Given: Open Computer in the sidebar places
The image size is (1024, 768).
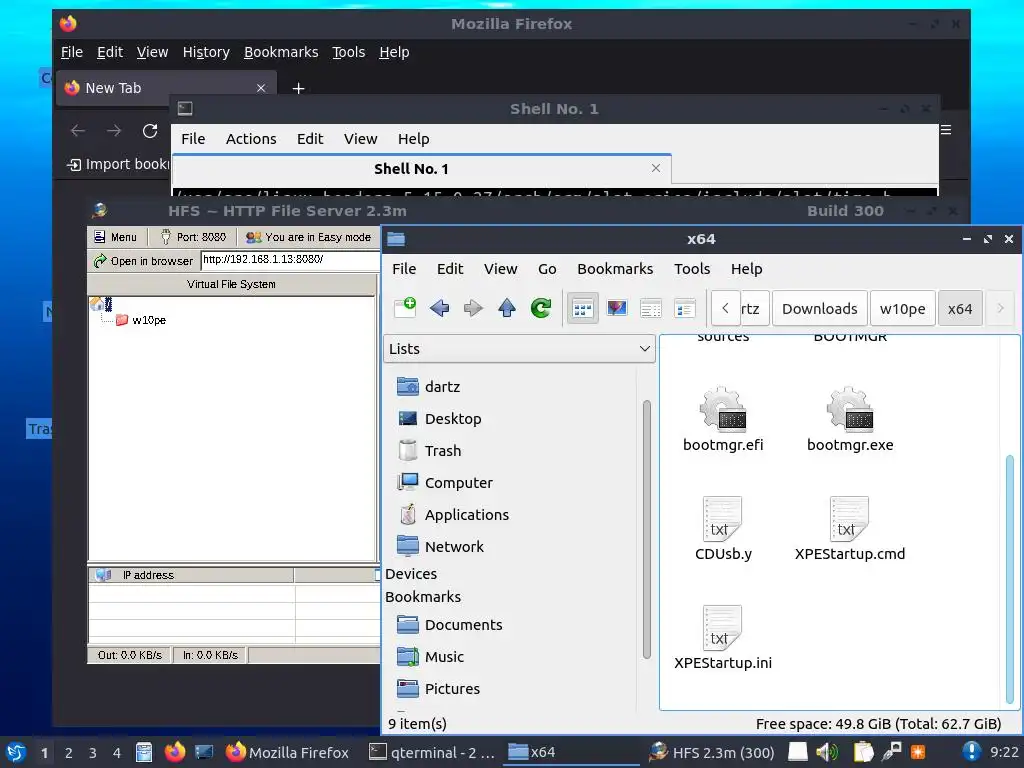Looking at the screenshot, I should (444, 483).
